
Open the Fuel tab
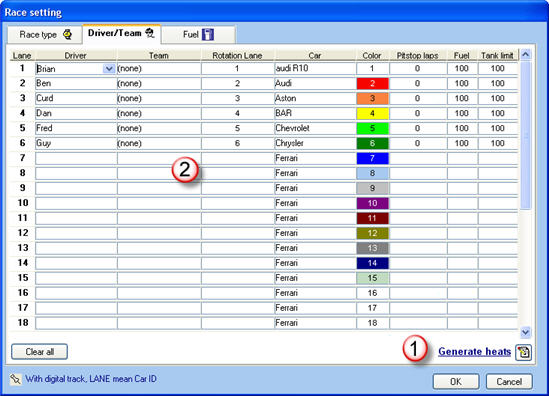pos(198,35)
